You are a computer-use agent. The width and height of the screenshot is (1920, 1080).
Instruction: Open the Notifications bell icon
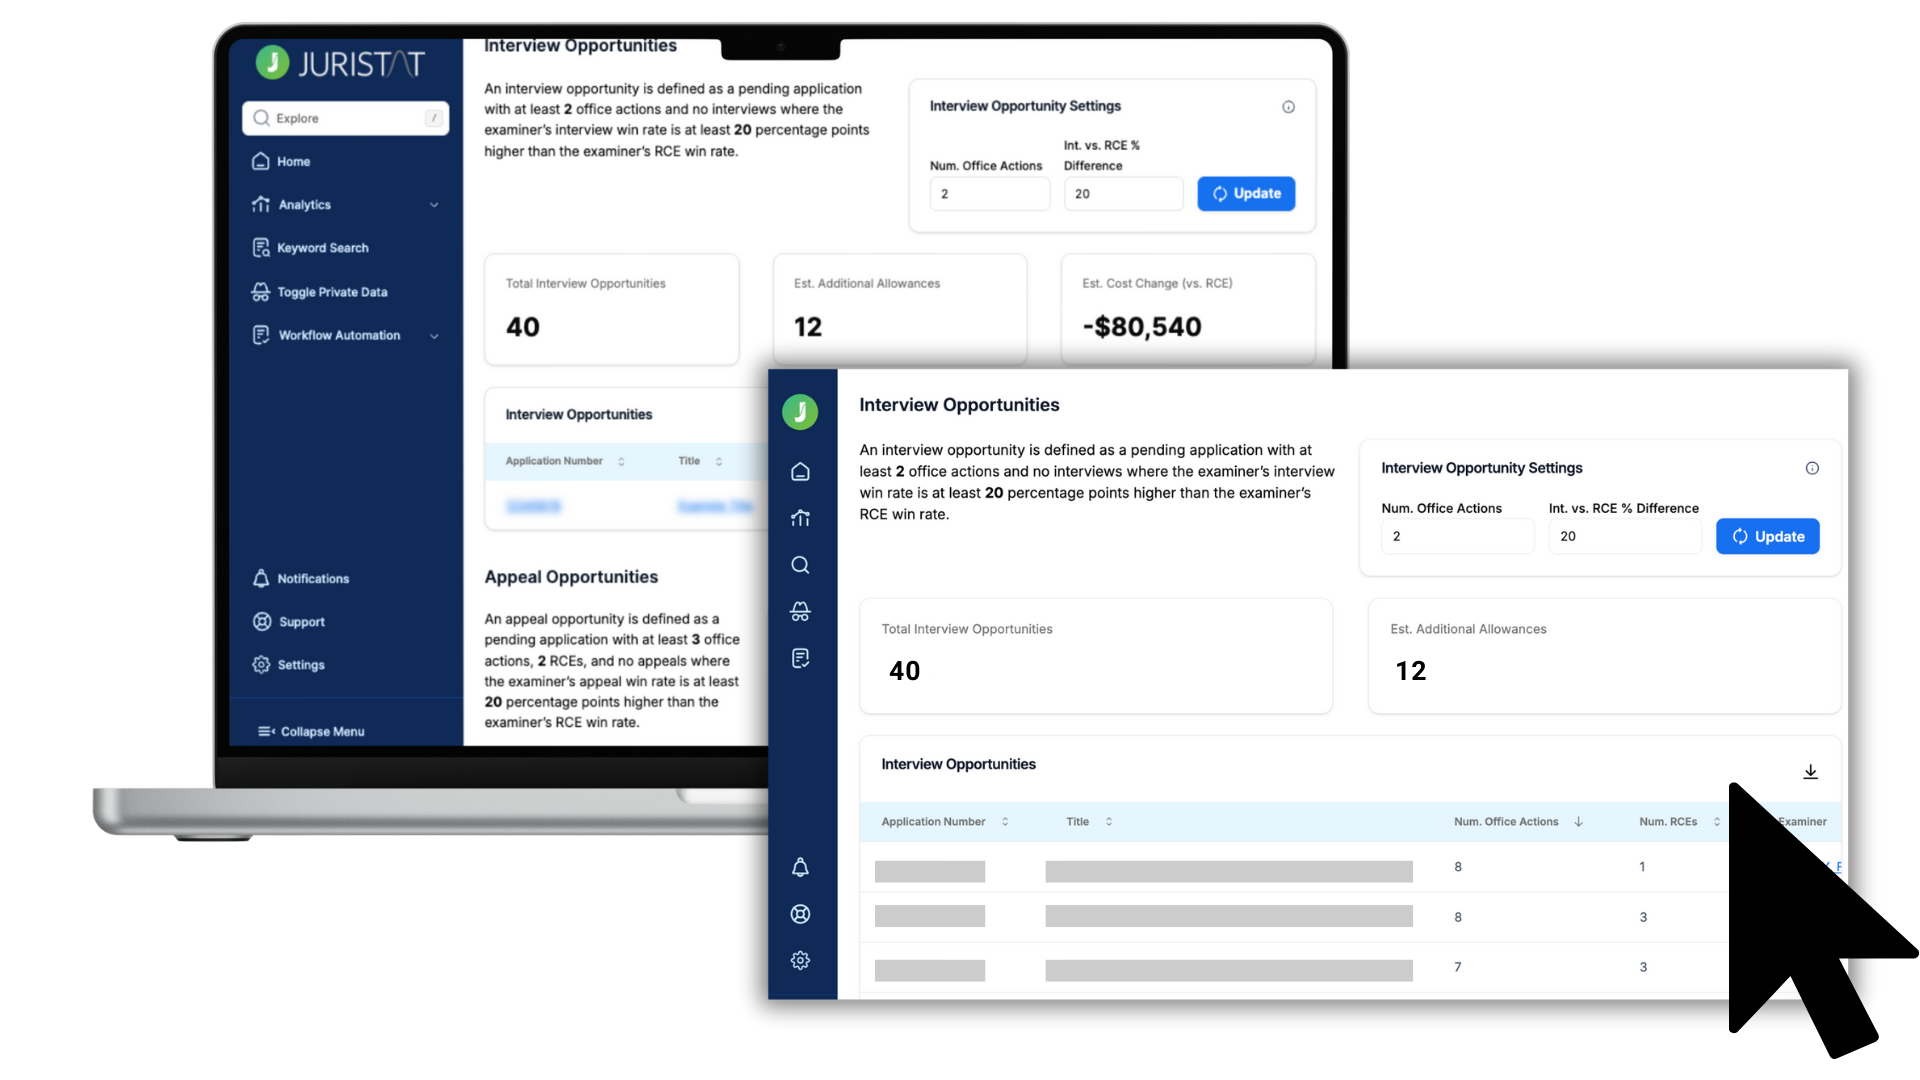[800, 867]
